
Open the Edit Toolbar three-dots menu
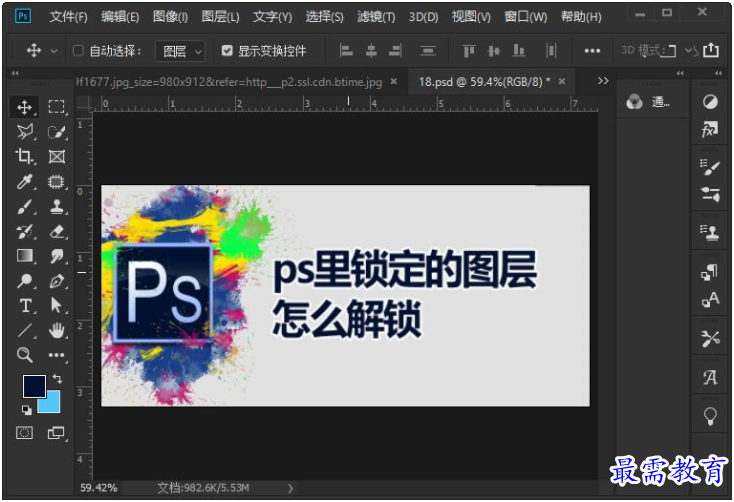[57, 355]
